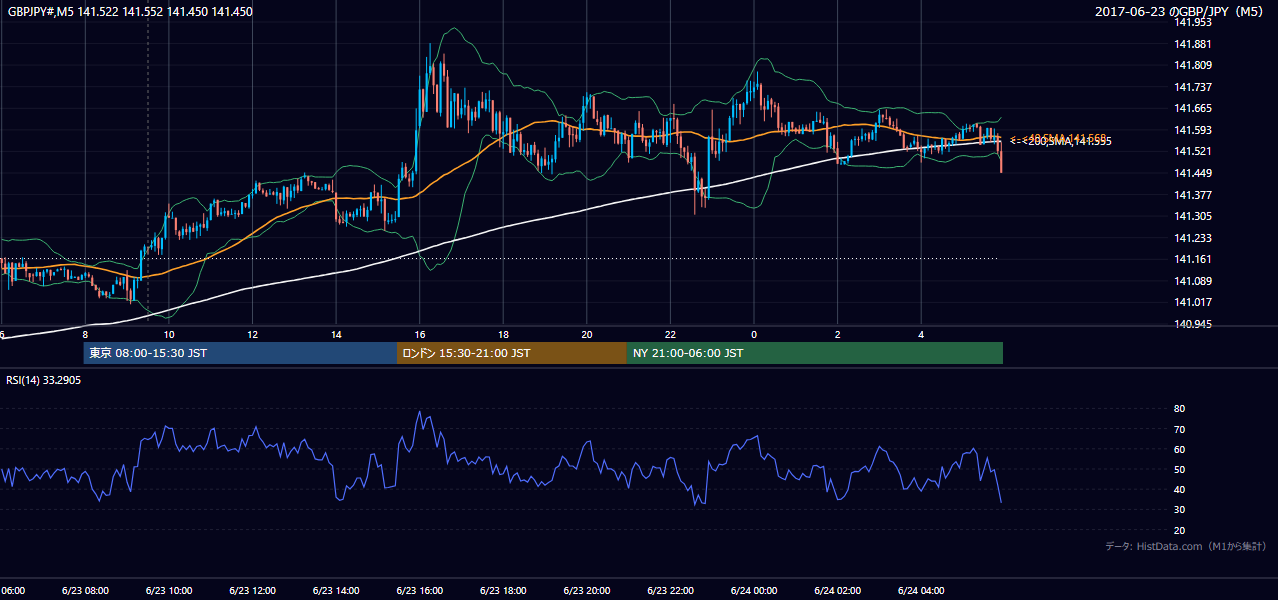Click price axis label 141.377
The height and width of the screenshot is (600, 1278).
[1193, 195]
